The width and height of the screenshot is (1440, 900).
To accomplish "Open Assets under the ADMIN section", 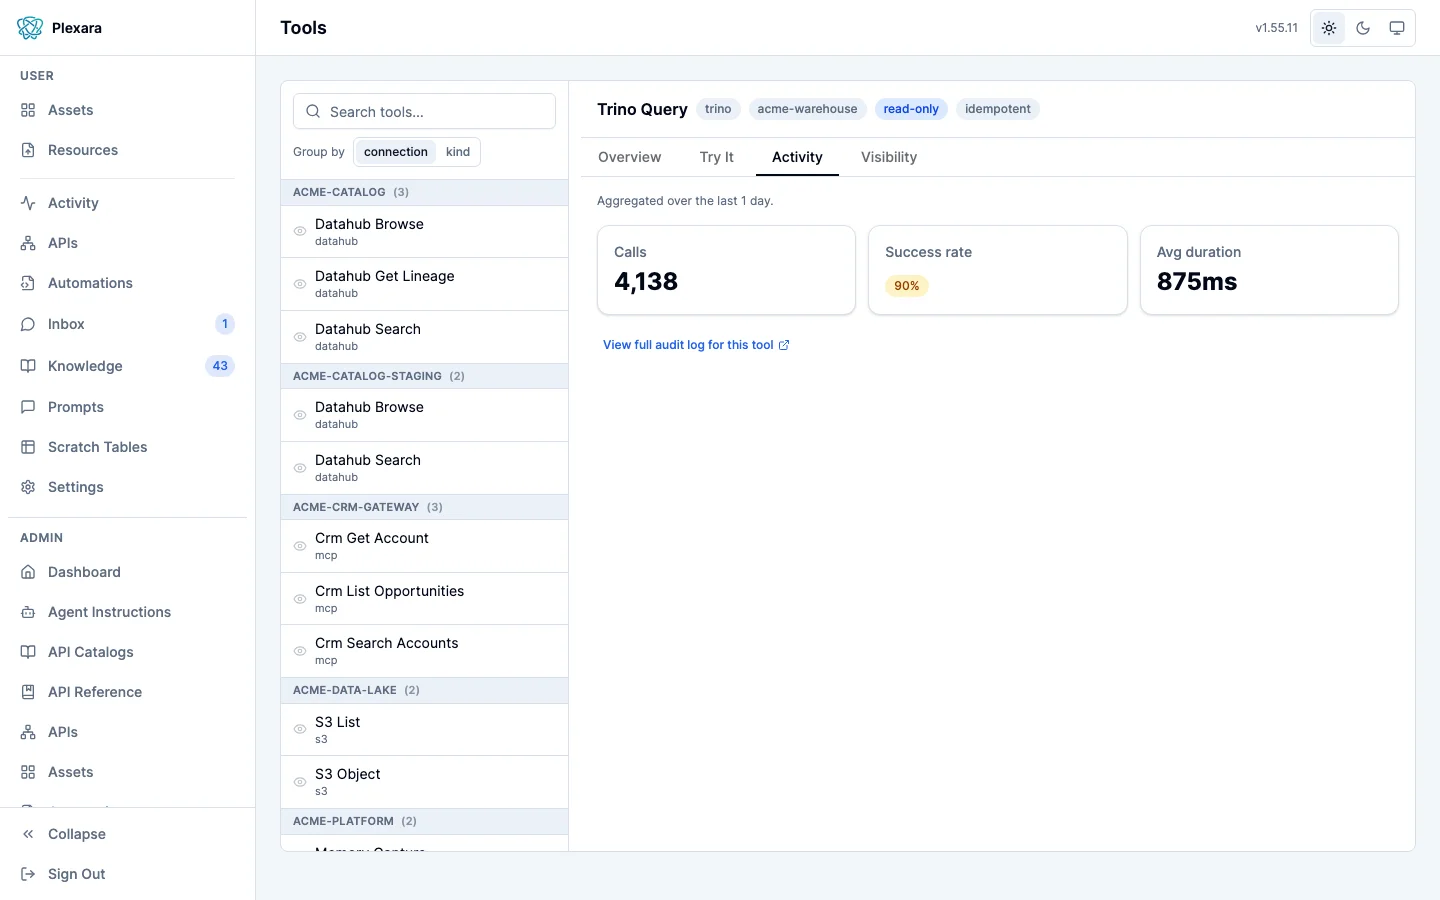I will (127, 772).
